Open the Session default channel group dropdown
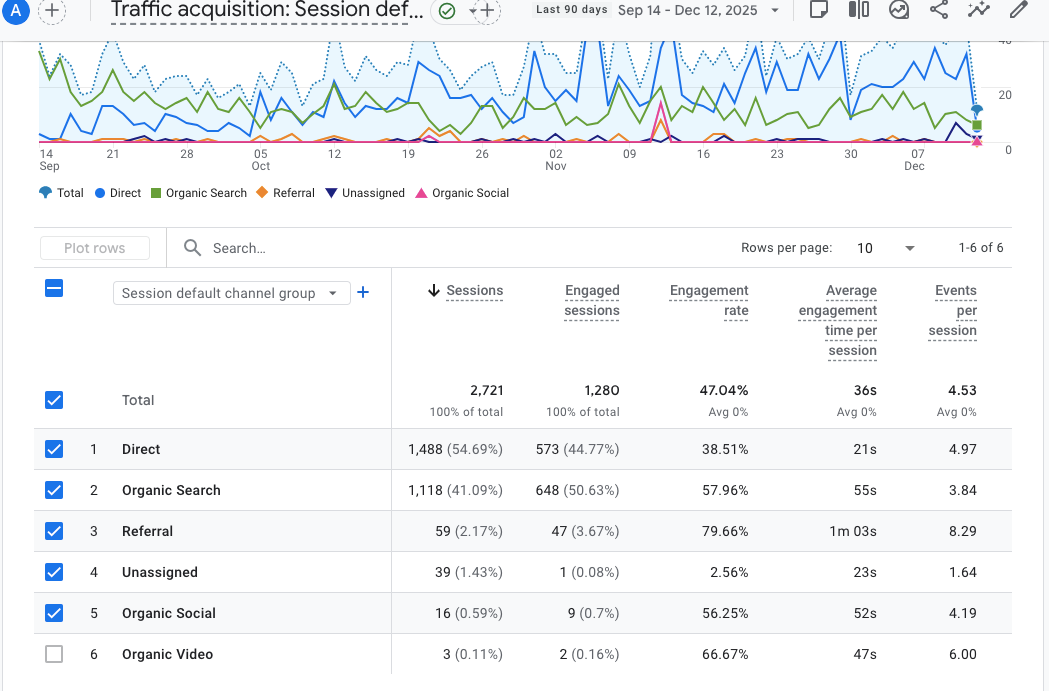Image resolution: width=1049 pixels, height=691 pixels. tap(231, 293)
